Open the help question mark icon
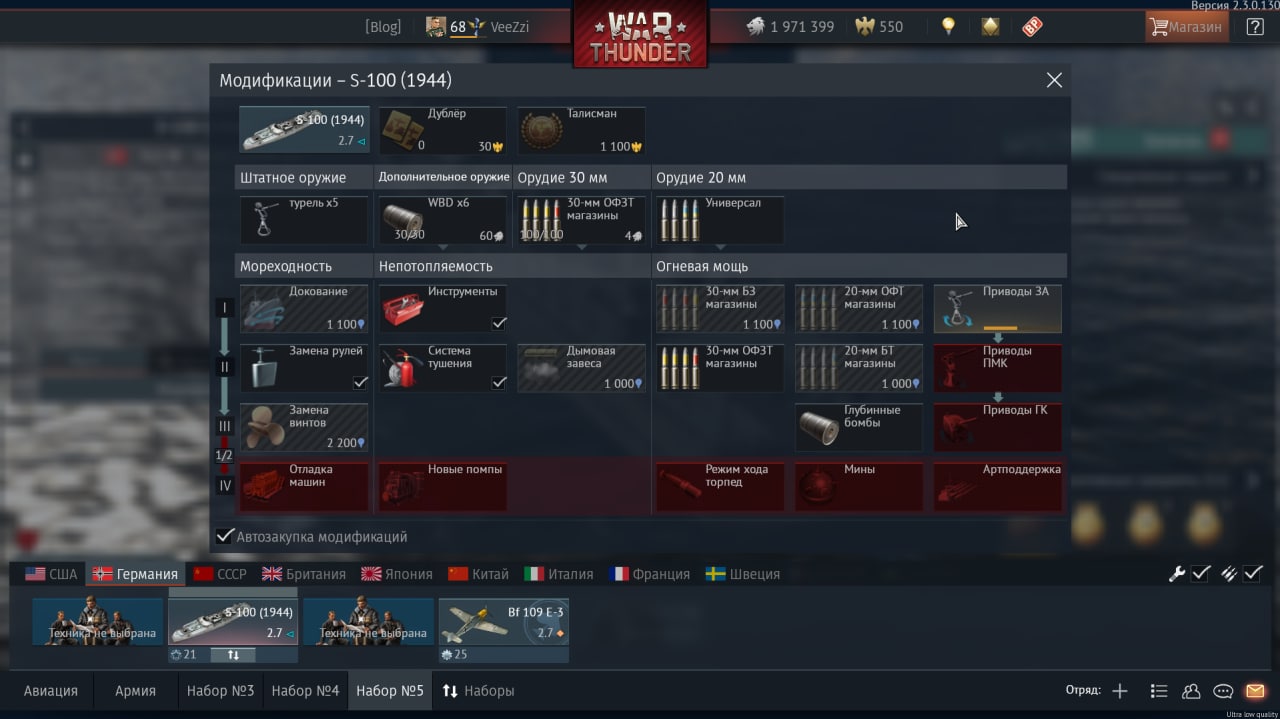This screenshot has width=1280, height=719. tap(1255, 27)
